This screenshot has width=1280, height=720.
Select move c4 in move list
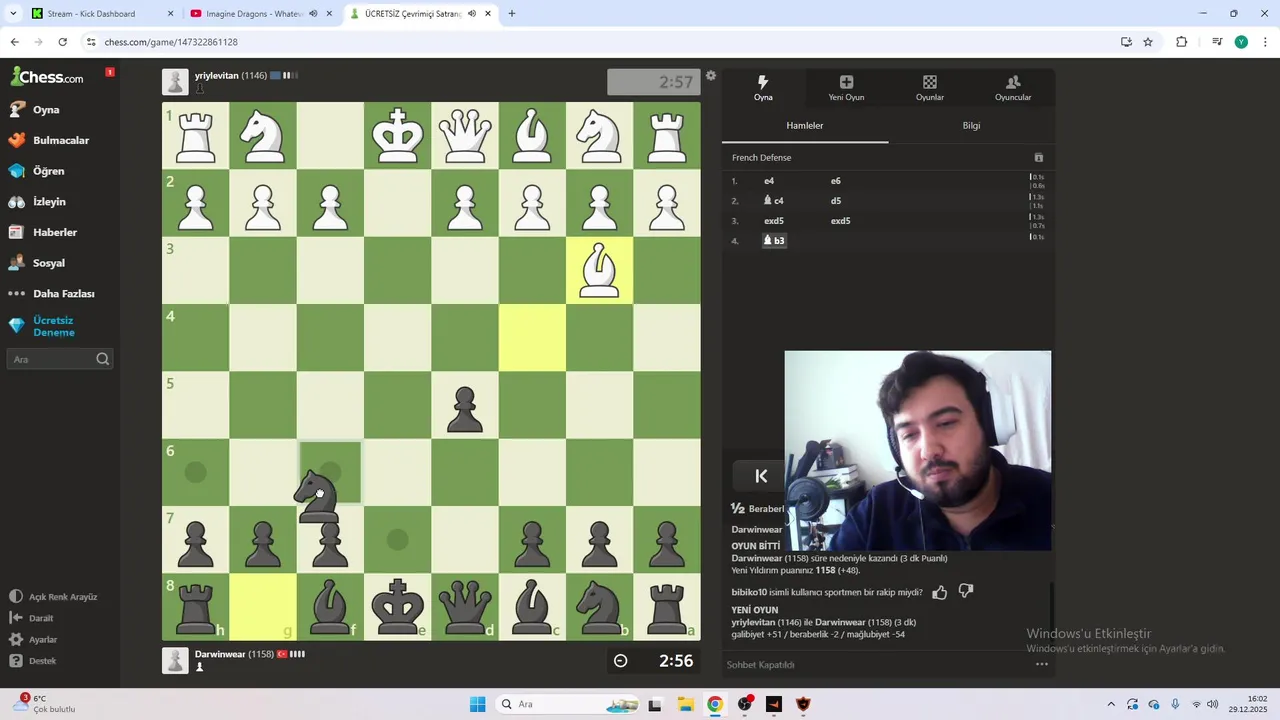click(774, 201)
